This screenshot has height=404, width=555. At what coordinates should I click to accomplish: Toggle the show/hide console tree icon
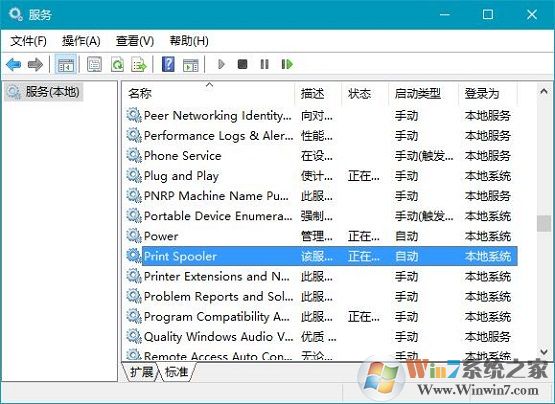click(66, 64)
